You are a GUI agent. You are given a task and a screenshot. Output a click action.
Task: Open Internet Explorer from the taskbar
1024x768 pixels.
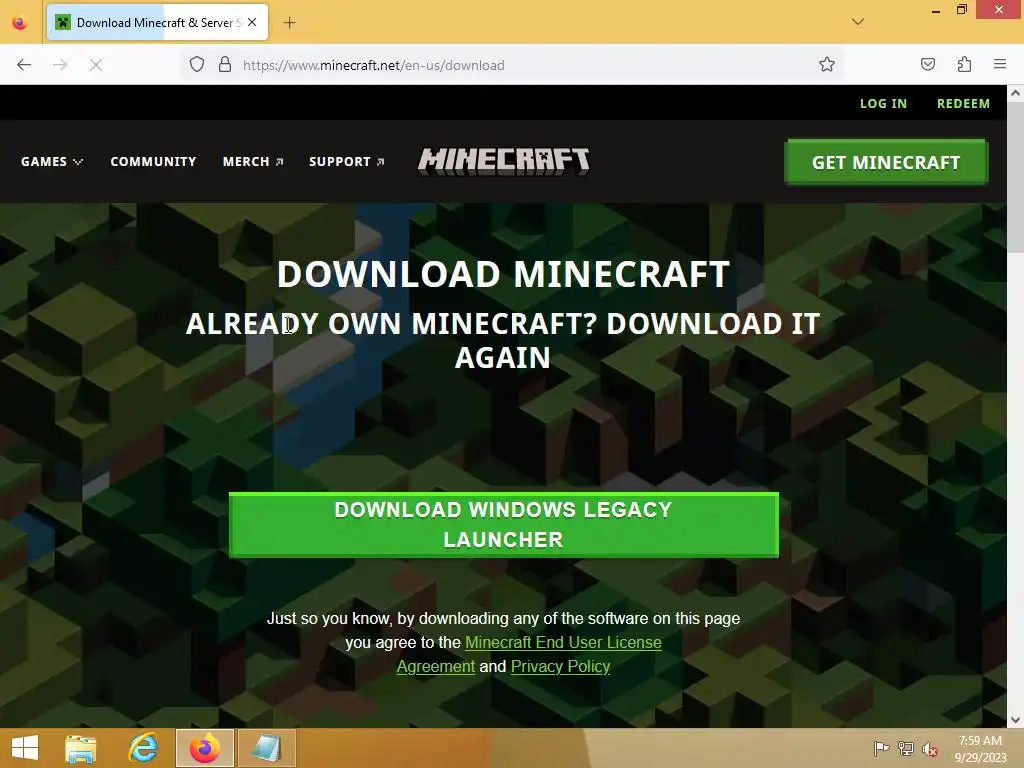(x=143, y=748)
